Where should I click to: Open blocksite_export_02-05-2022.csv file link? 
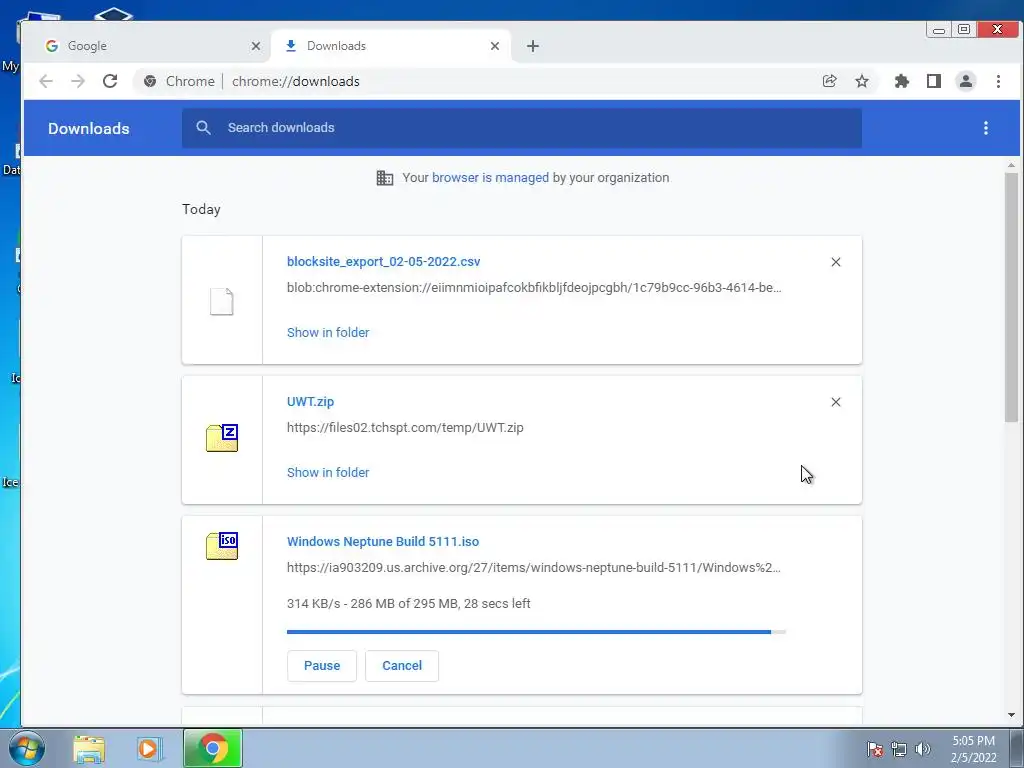383,261
